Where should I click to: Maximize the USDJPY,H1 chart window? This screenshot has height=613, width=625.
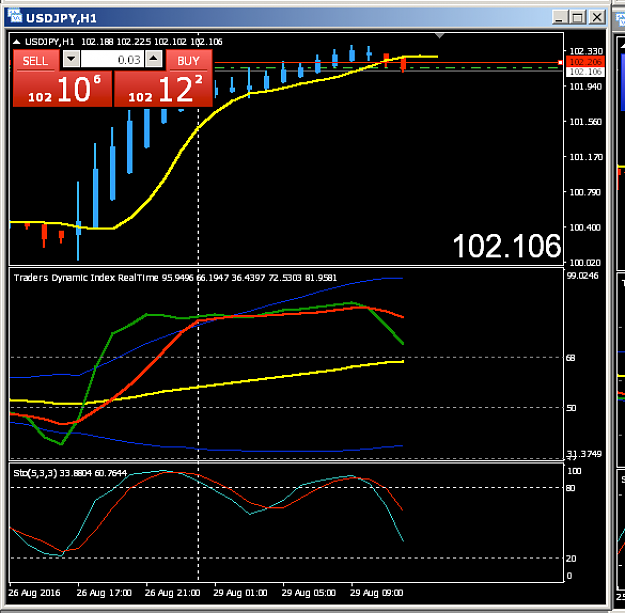[578, 18]
